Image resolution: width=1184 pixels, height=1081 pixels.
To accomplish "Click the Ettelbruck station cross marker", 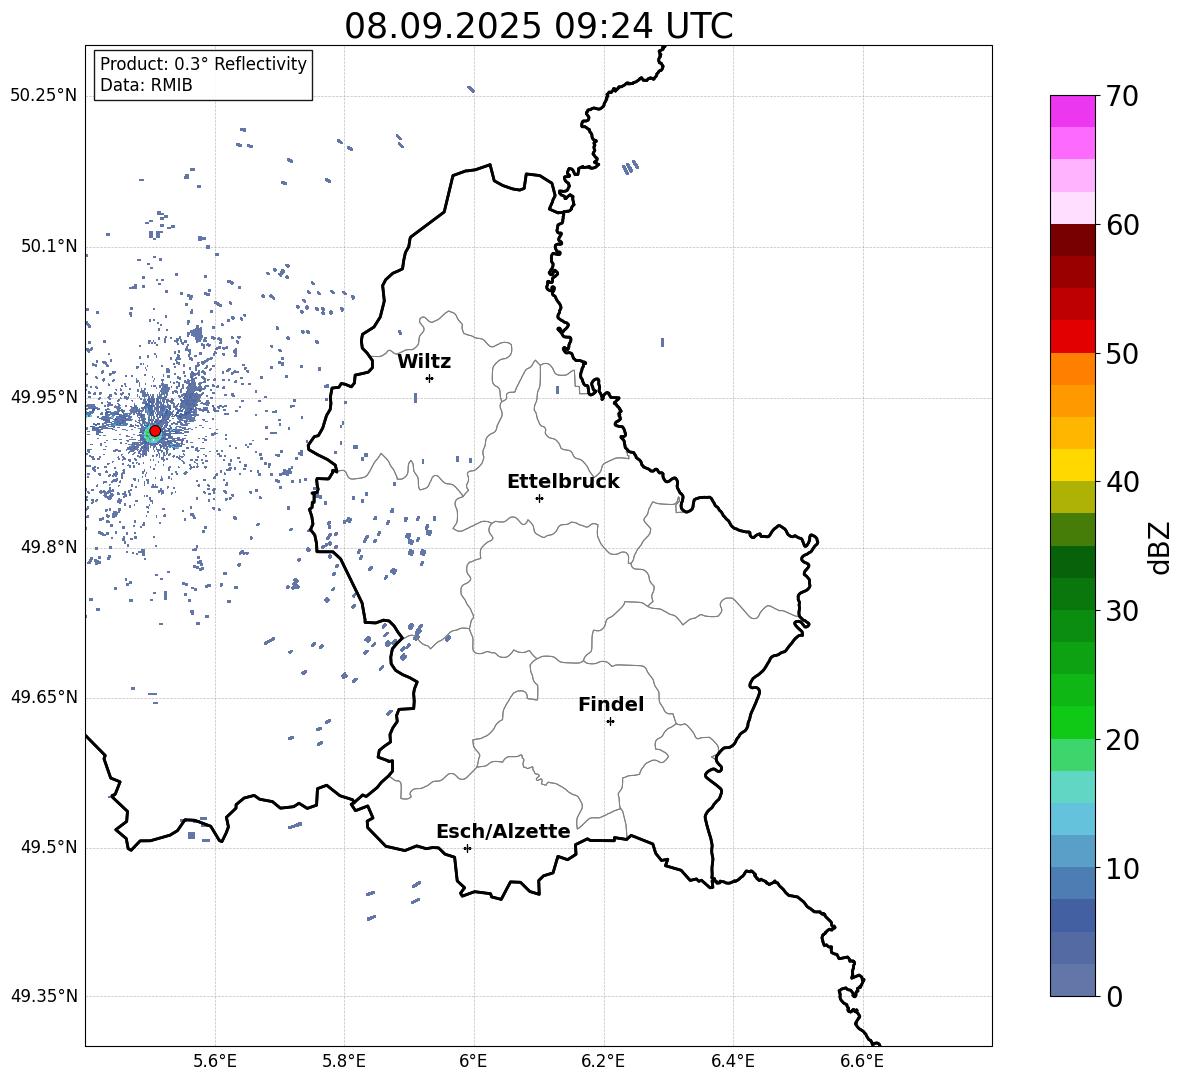I will coord(539,498).
